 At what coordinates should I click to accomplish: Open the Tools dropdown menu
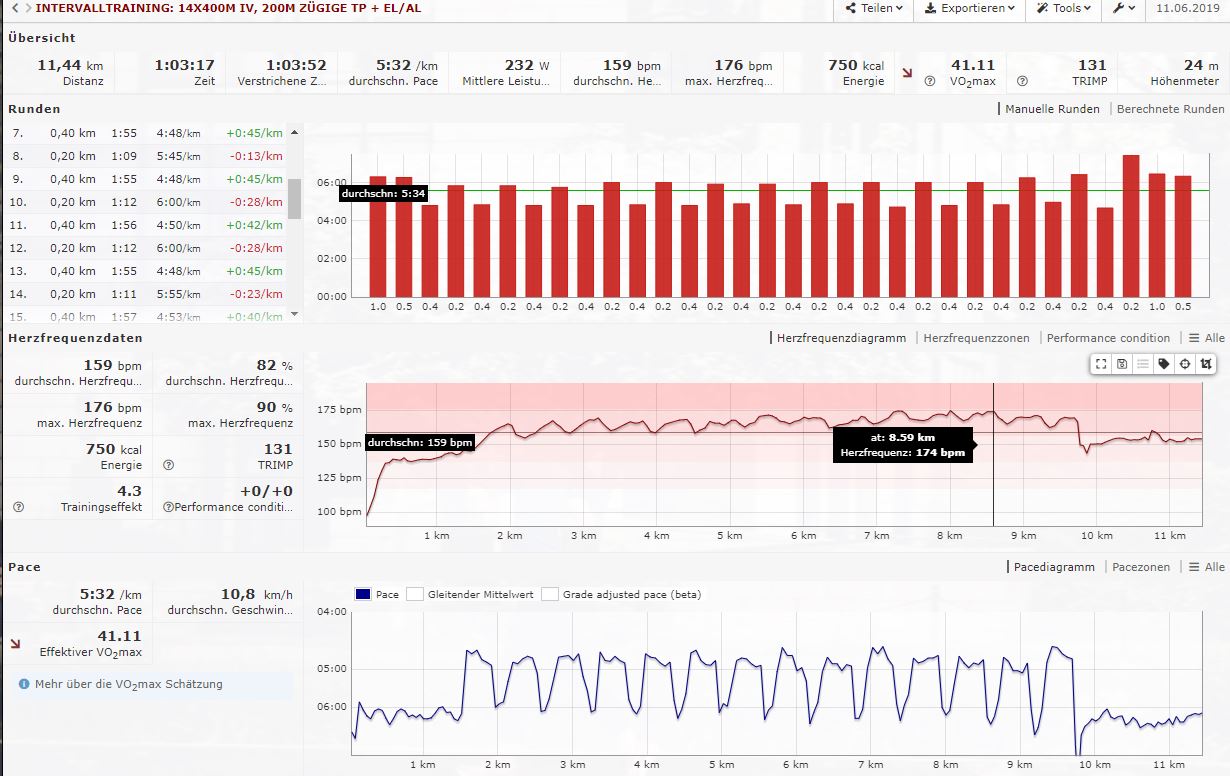[x=1065, y=8]
